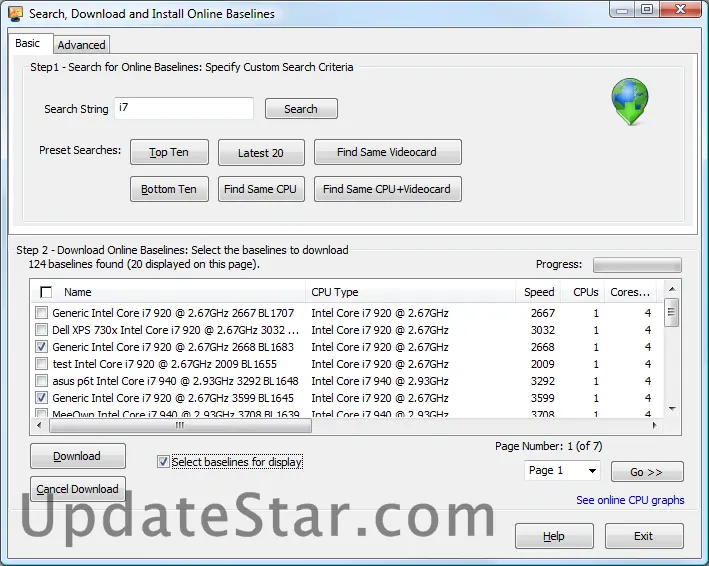Click the vertical scrollbar thumb in list
This screenshot has width=709, height=566.
coord(671,312)
